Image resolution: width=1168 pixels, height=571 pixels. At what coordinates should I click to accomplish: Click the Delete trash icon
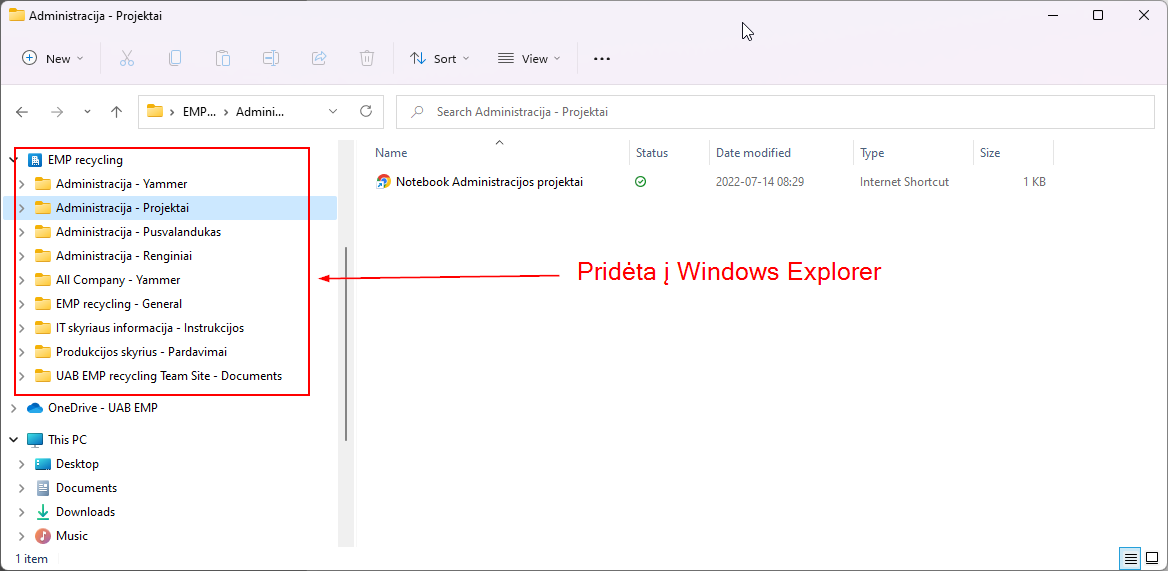[x=366, y=58]
